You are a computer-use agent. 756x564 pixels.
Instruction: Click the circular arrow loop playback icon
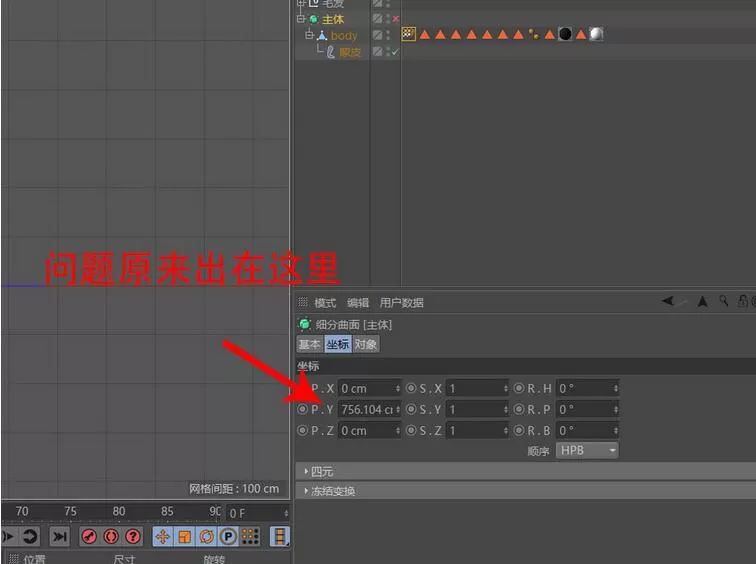(x=30, y=536)
